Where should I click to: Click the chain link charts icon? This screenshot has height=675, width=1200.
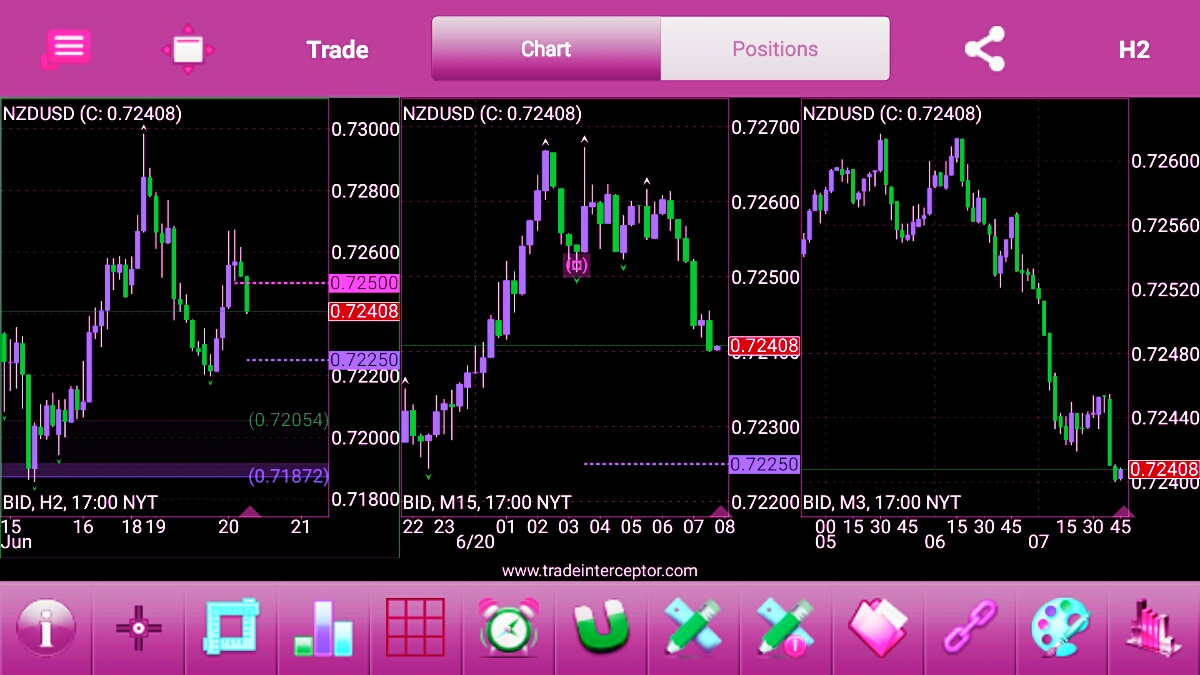(970, 629)
